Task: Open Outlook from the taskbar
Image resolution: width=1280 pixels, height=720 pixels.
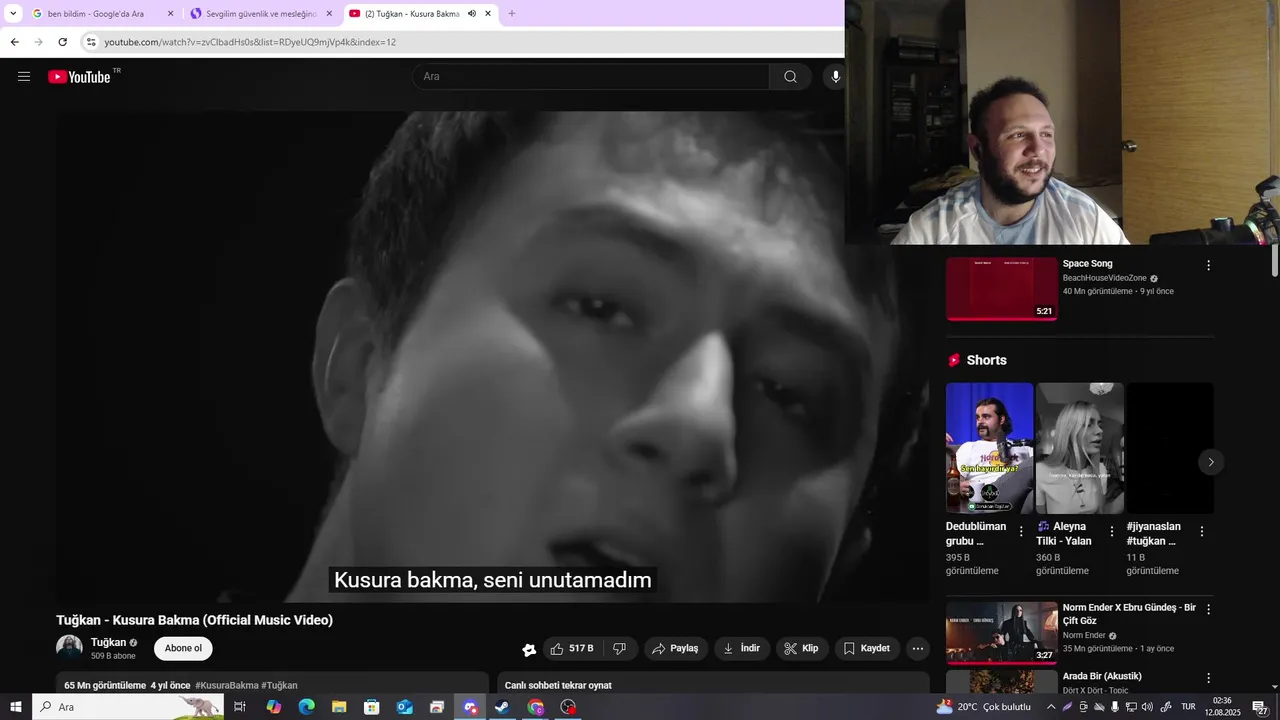Action: (404, 707)
